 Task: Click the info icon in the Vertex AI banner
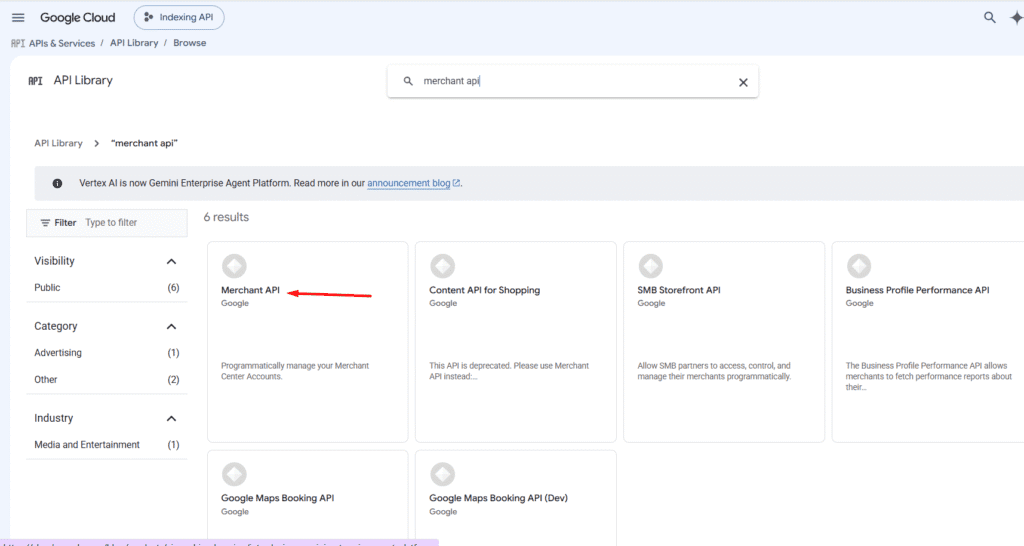tap(57, 184)
